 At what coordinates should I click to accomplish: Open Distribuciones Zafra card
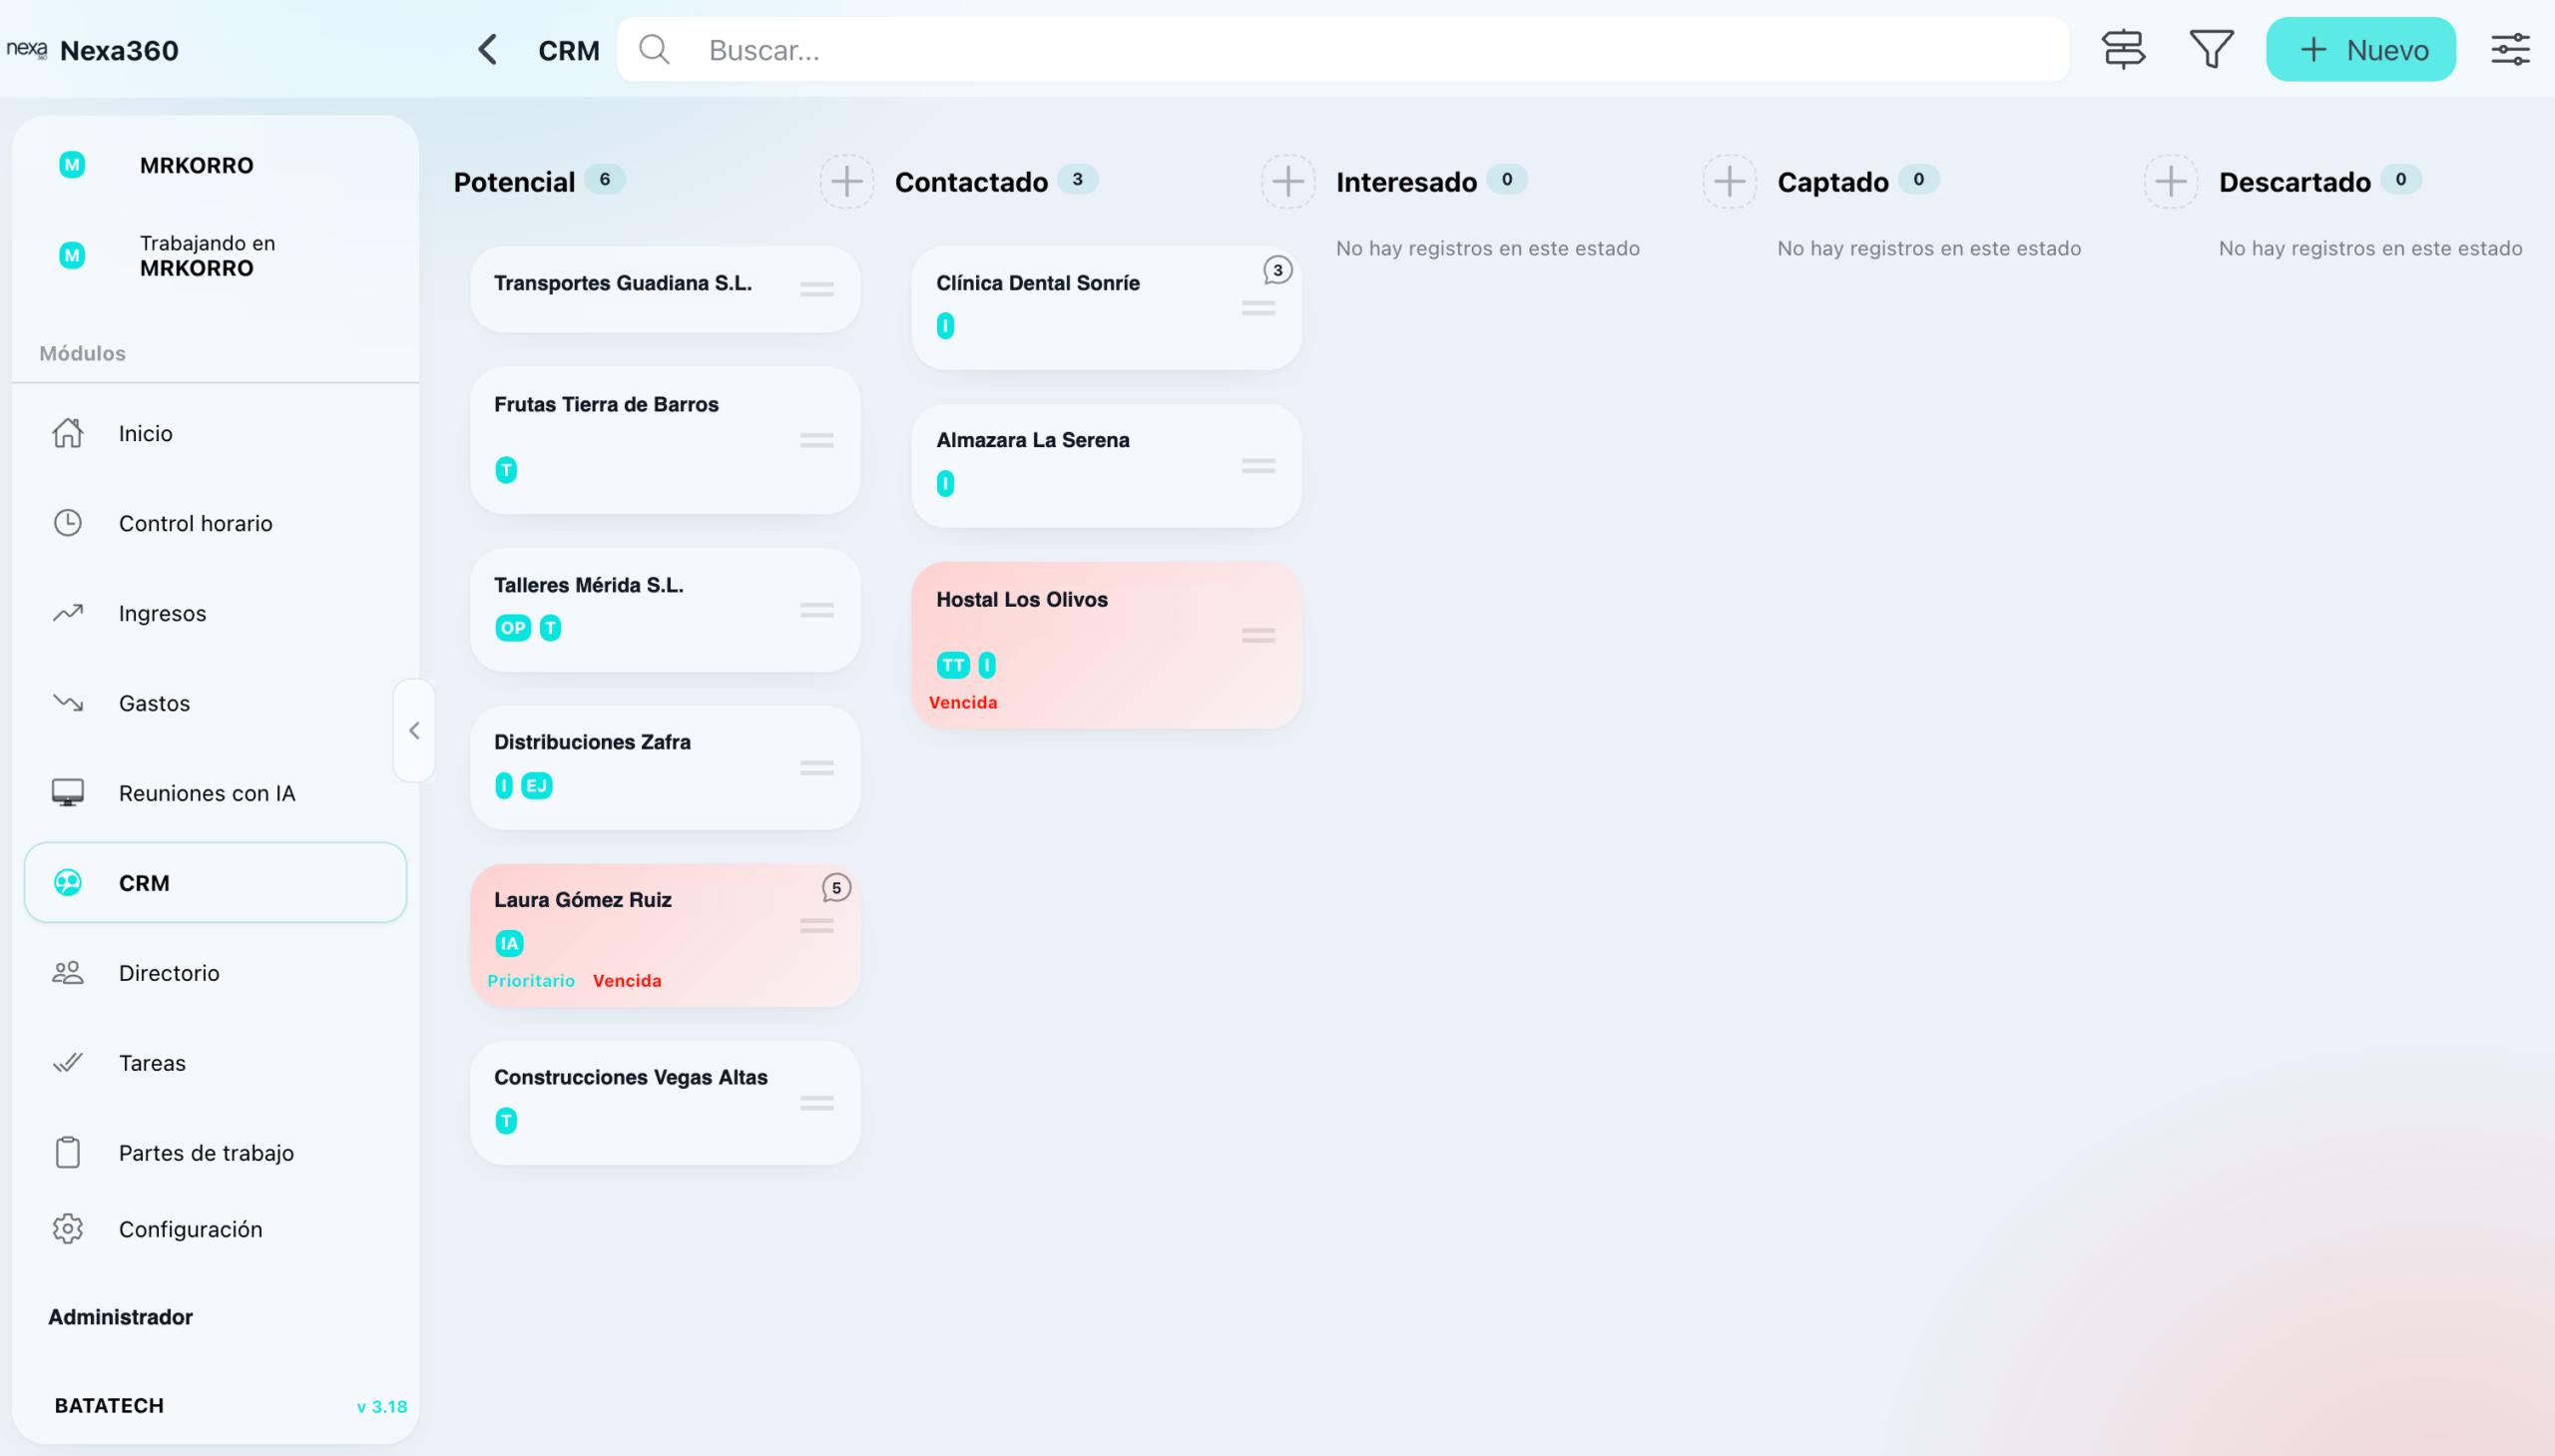coord(665,767)
